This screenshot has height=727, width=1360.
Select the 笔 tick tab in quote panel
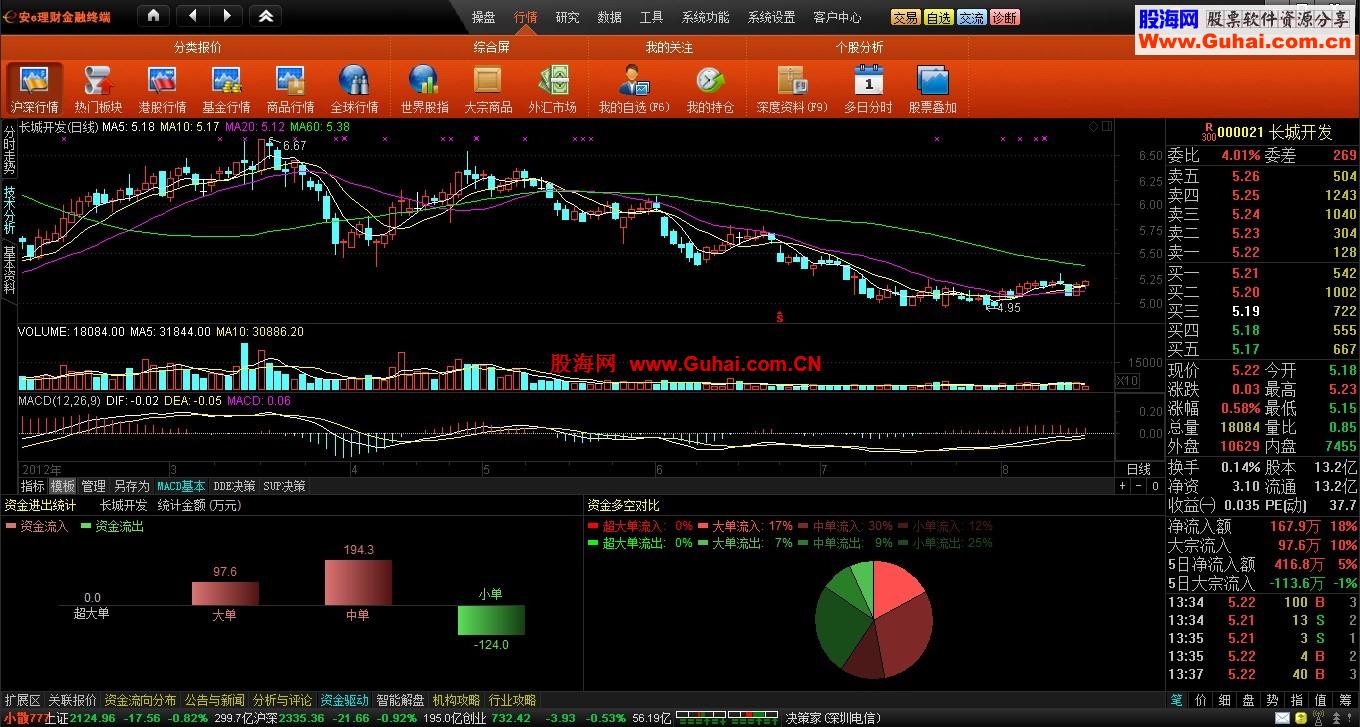[1177, 701]
